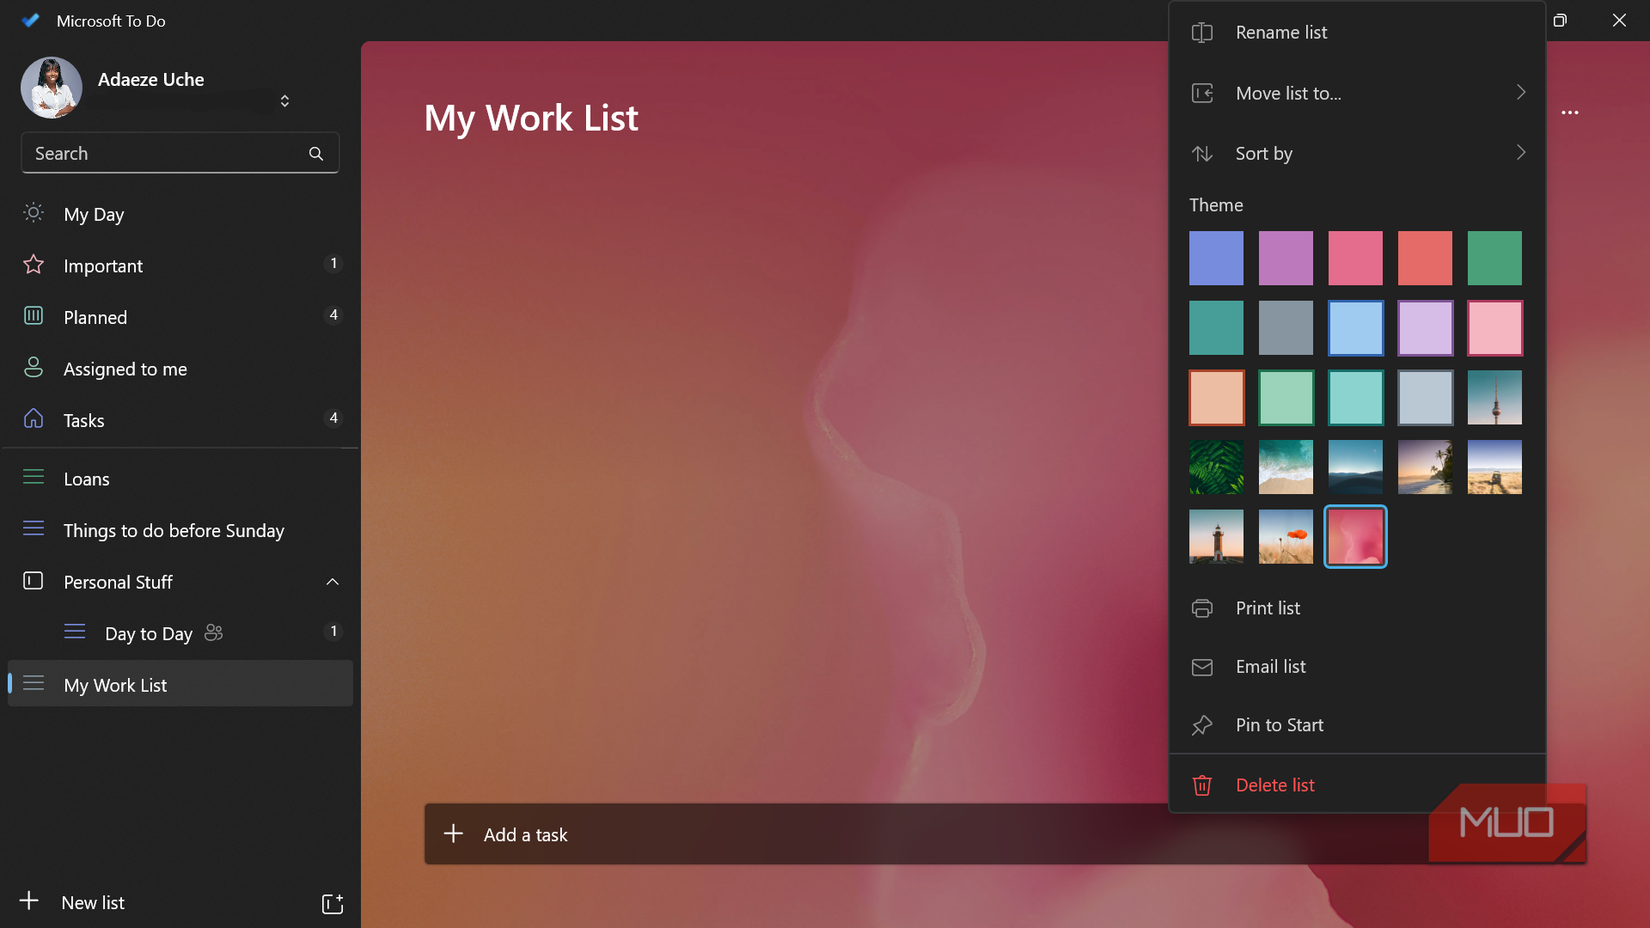Select the My Day sidebar icon
This screenshot has height=928, width=1650.
pyautogui.click(x=33, y=213)
